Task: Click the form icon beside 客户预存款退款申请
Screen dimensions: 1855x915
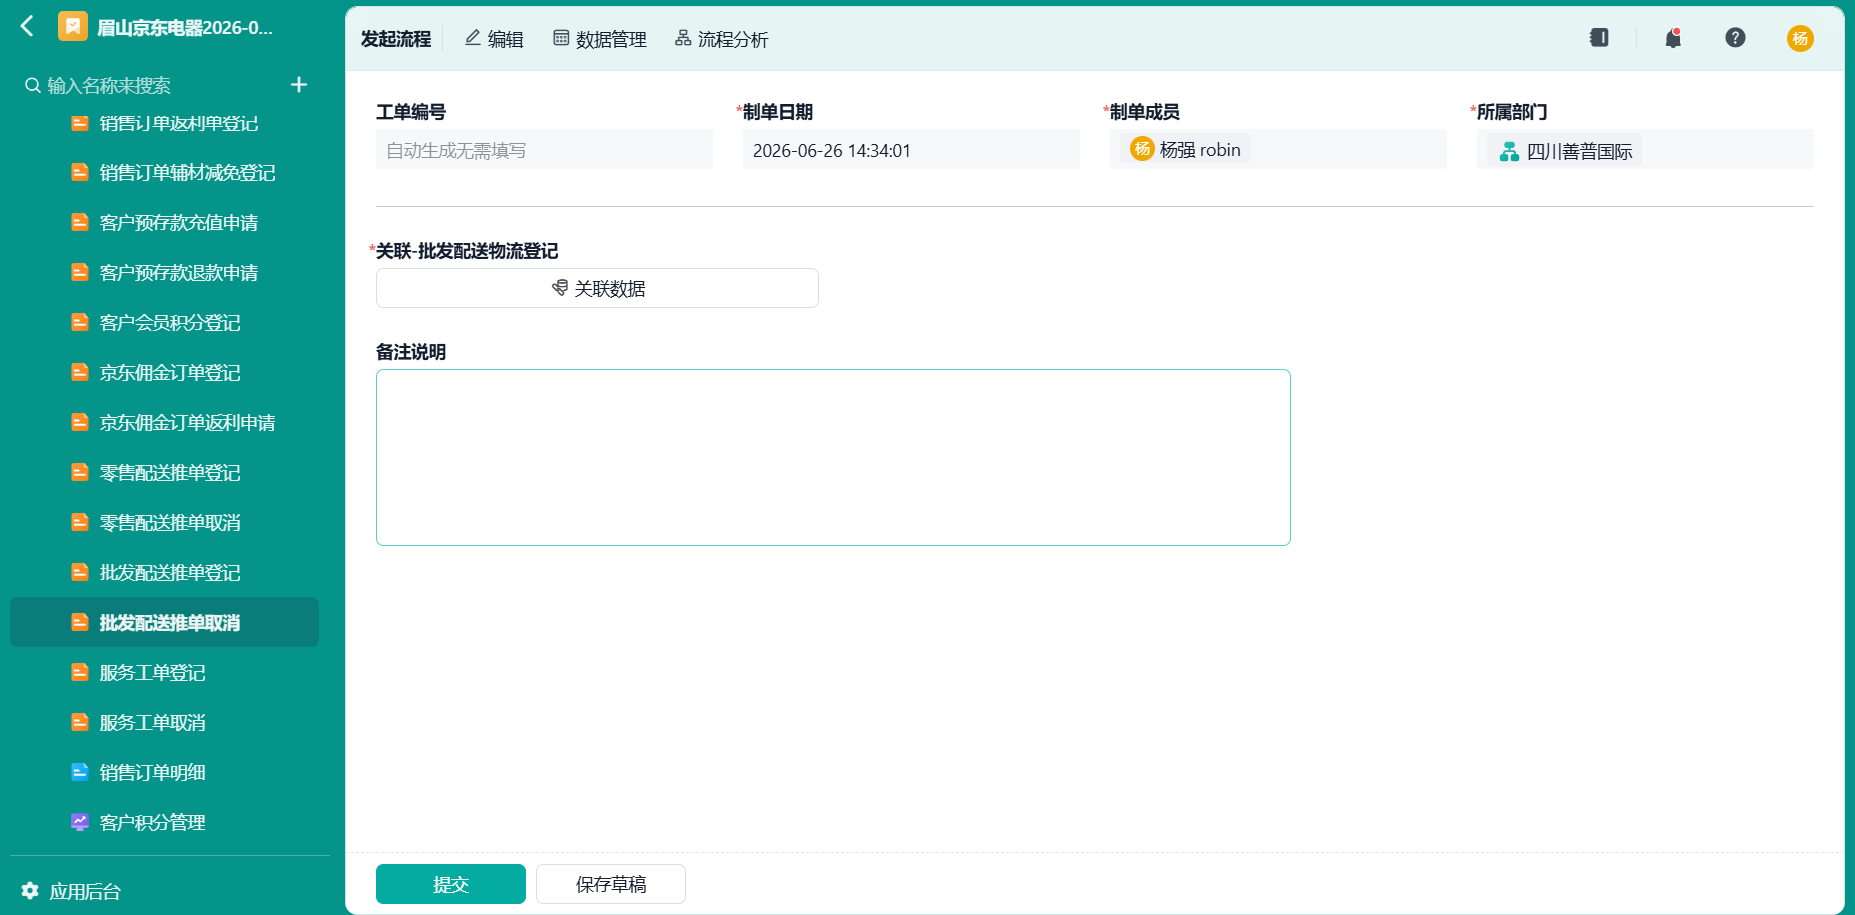Action: (x=80, y=273)
